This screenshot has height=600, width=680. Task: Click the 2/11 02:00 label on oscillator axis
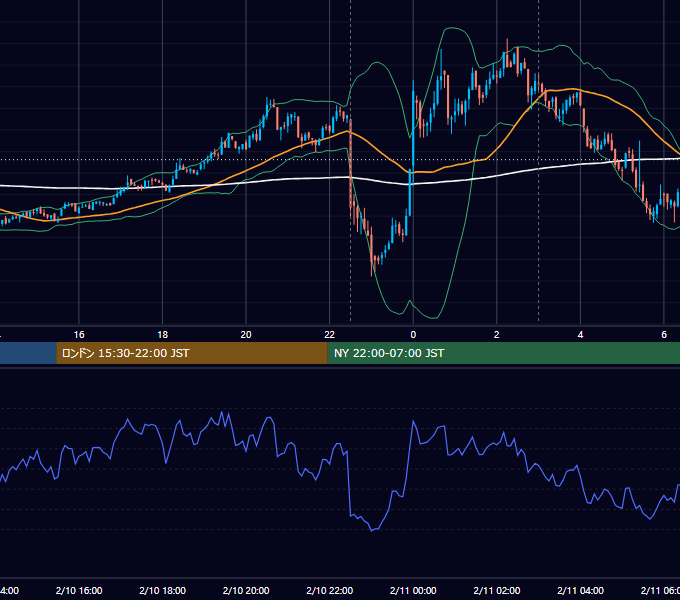coord(497,590)
